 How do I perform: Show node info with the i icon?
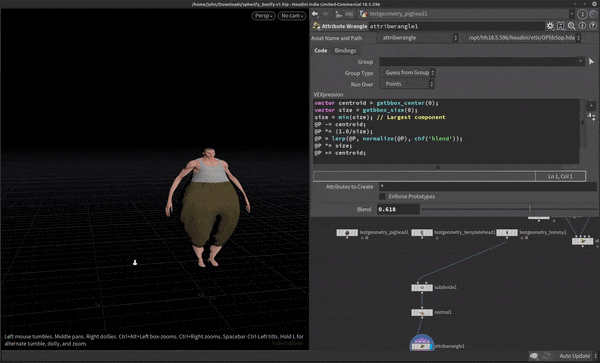point(582,26)
